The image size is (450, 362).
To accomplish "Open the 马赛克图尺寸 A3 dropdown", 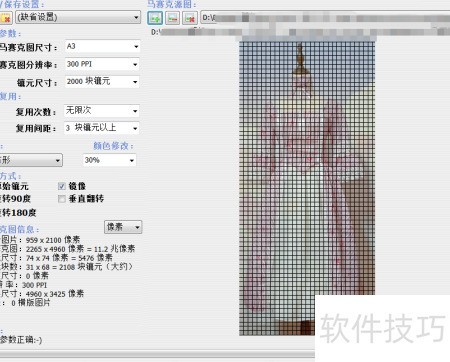I will pyautogui.click(x=102, y=46).
